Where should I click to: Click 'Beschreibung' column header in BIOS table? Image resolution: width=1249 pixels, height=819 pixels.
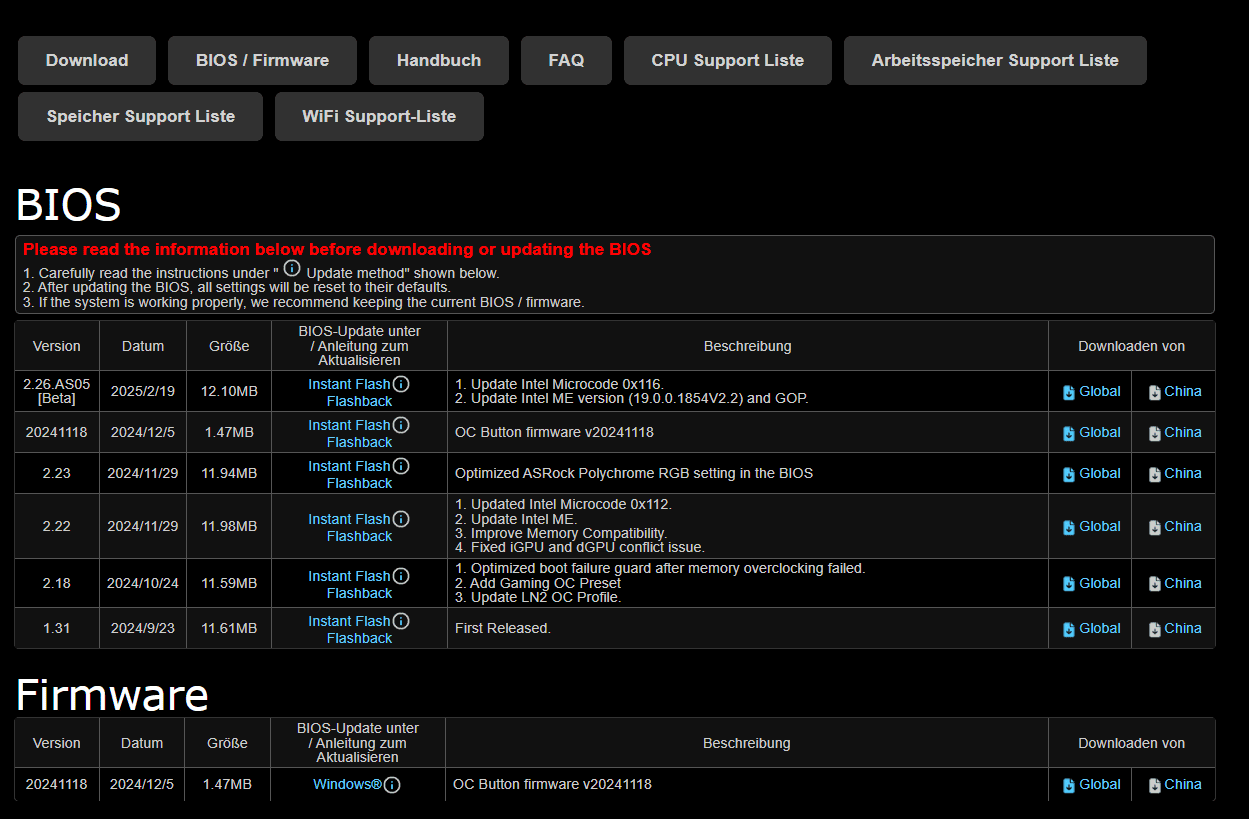tap(747, 346)
